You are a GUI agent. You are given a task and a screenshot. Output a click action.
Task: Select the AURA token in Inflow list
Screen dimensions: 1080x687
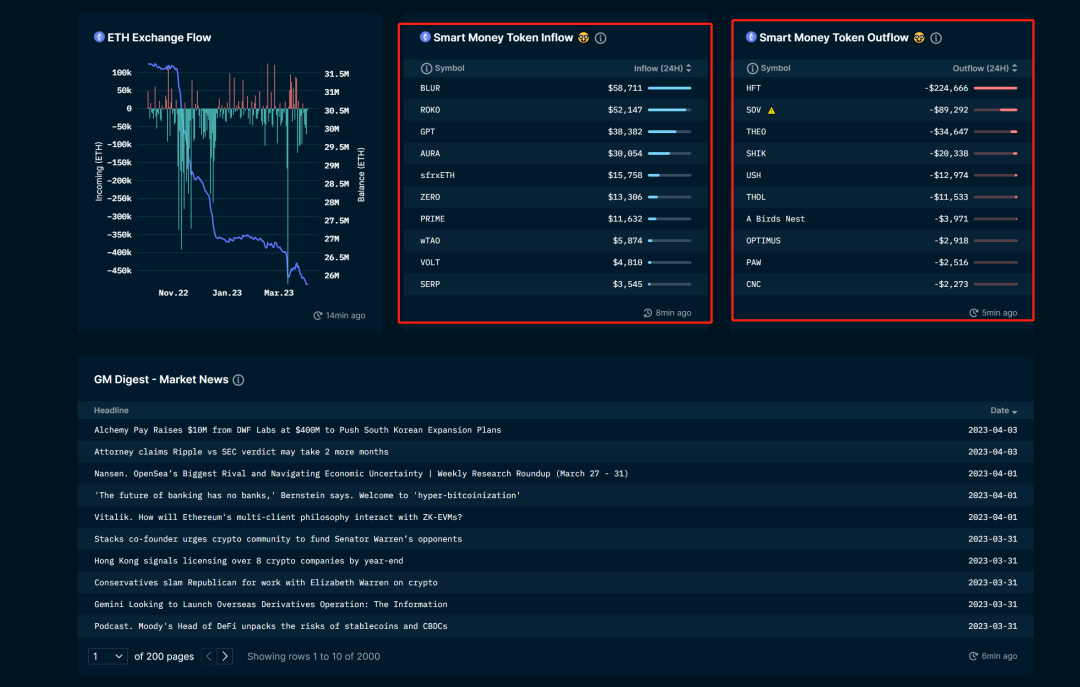(x=430, y=154)
